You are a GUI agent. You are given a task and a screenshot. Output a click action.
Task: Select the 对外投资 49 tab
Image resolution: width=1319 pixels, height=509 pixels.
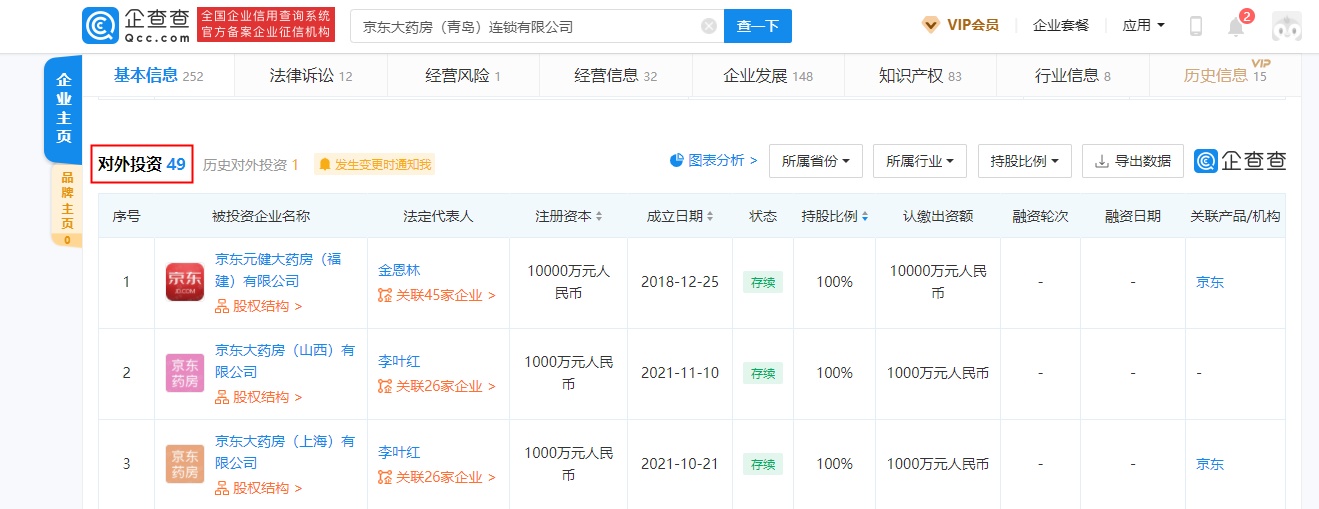(x=141, y=164)
